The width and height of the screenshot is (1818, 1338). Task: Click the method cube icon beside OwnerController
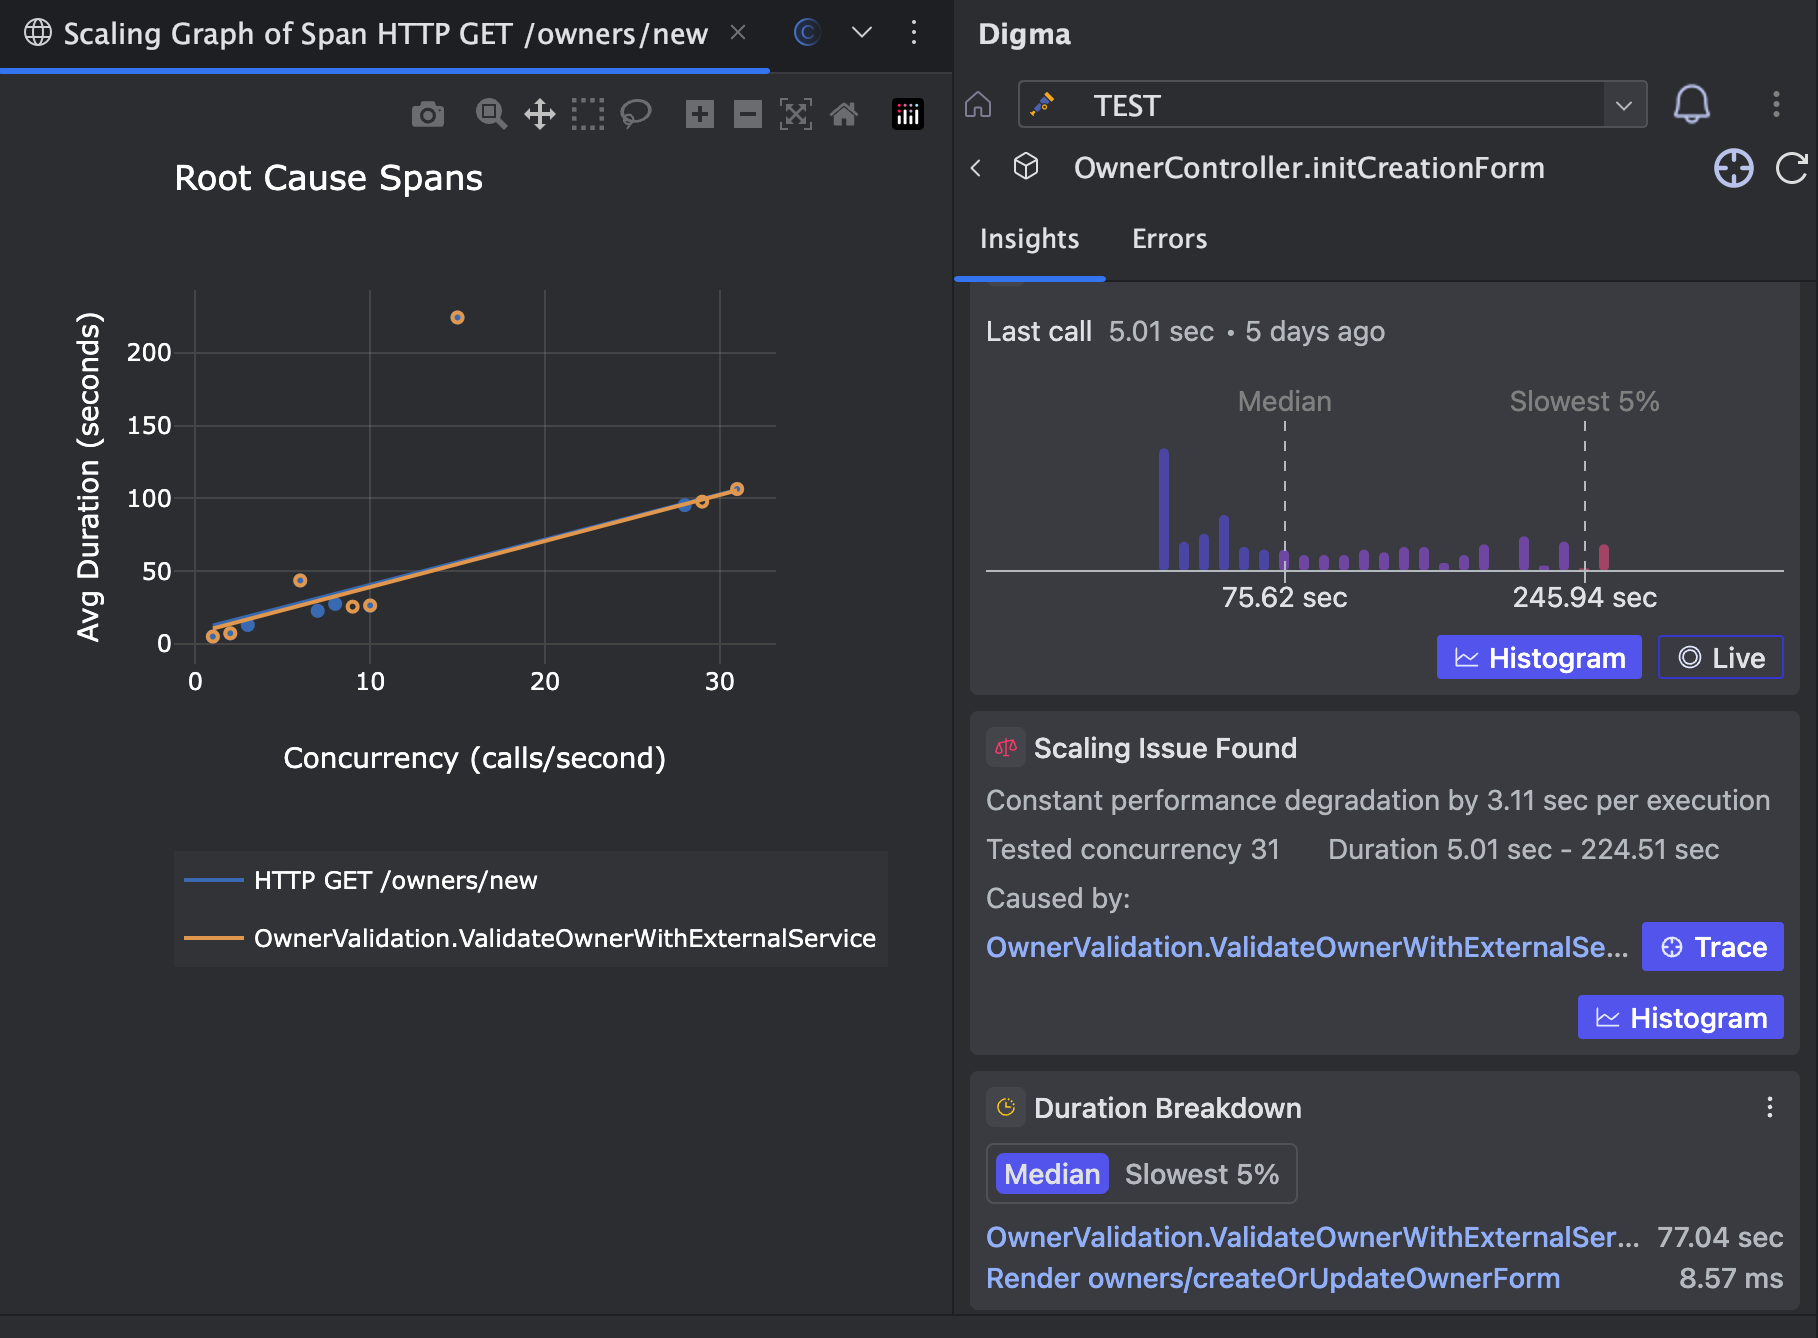coord(1026,167)
